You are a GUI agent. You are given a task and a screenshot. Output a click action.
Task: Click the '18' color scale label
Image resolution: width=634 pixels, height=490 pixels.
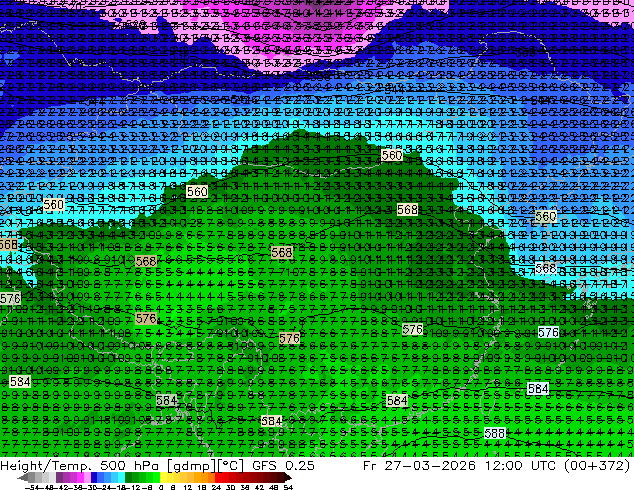[201, 488]
